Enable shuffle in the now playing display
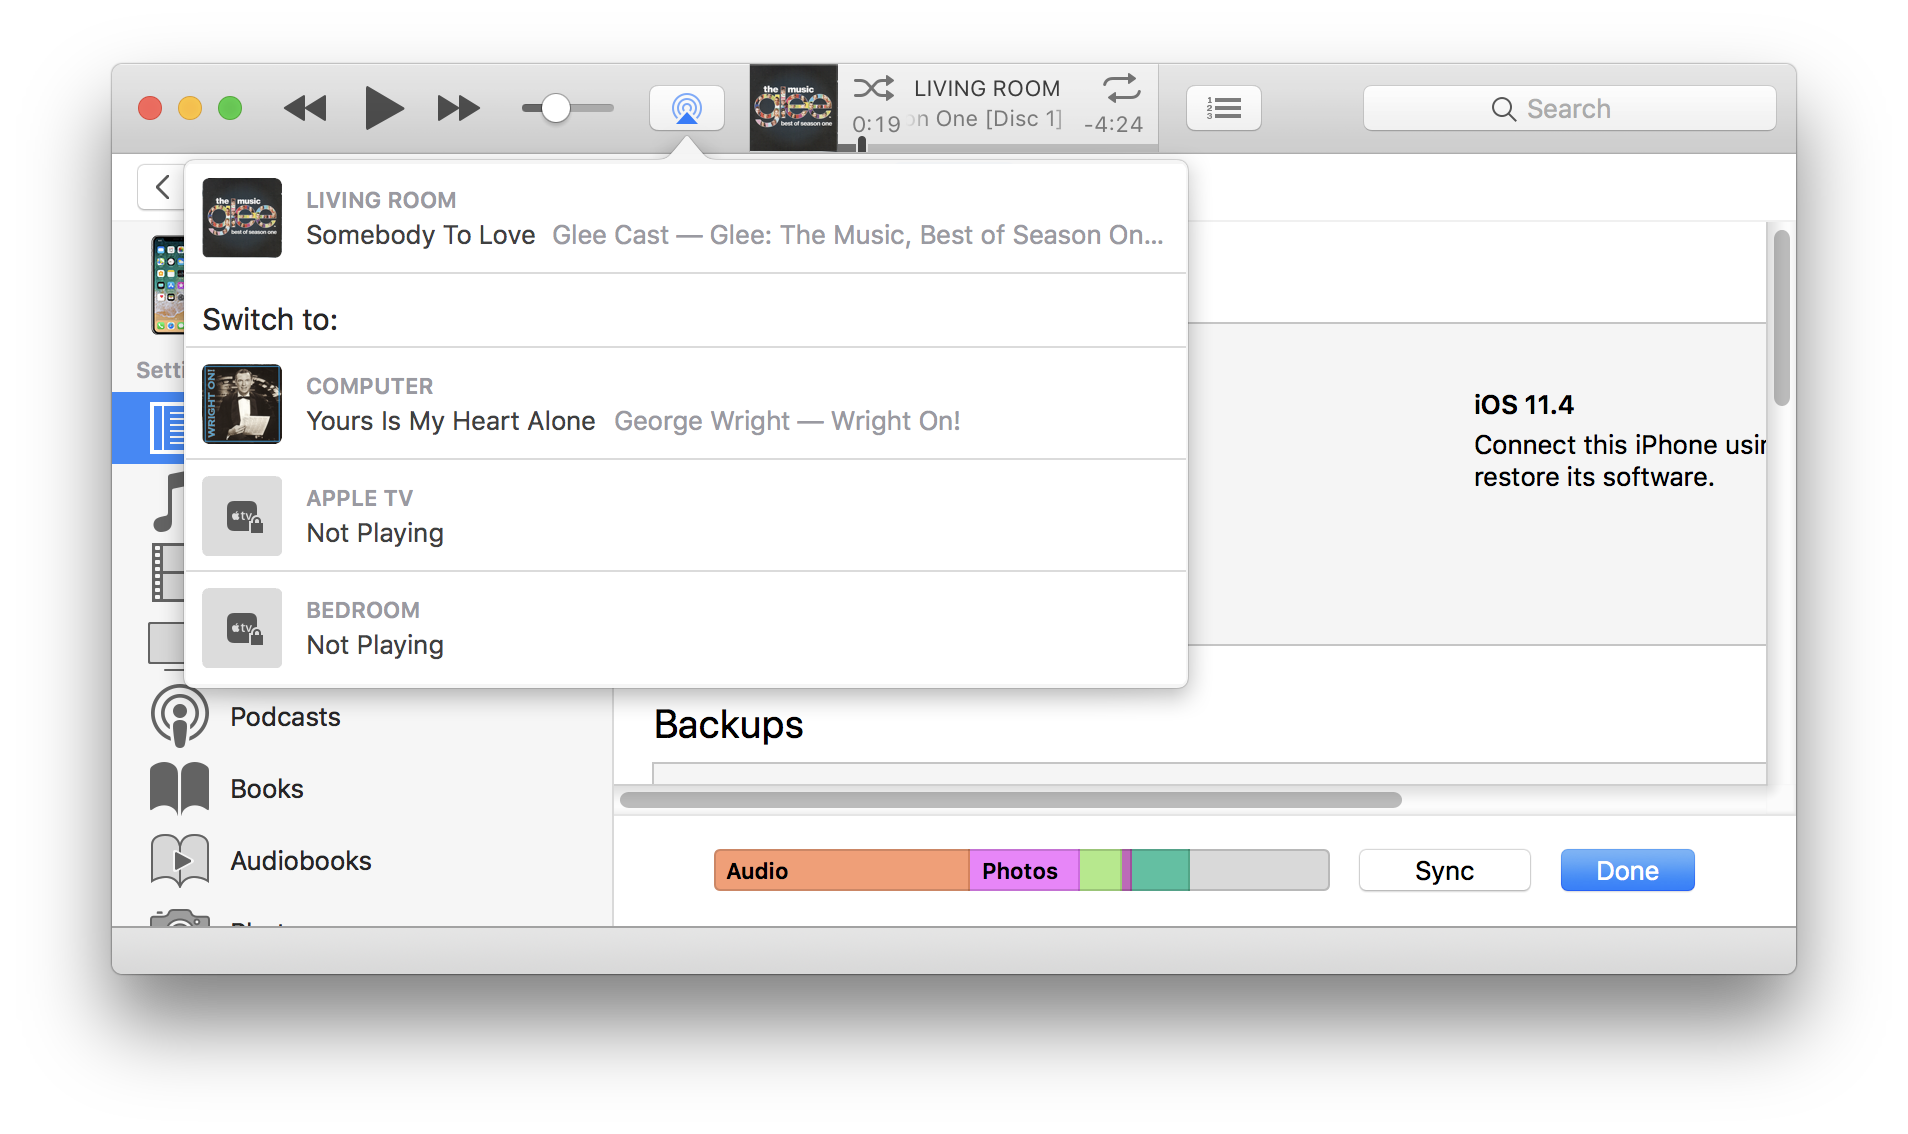 pos(873,88)
